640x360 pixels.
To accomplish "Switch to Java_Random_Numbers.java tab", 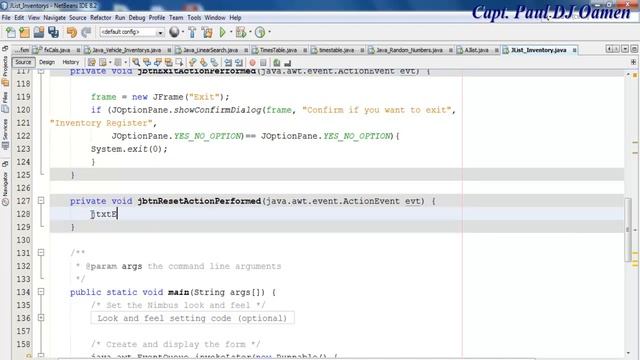I will pos(409,50).
